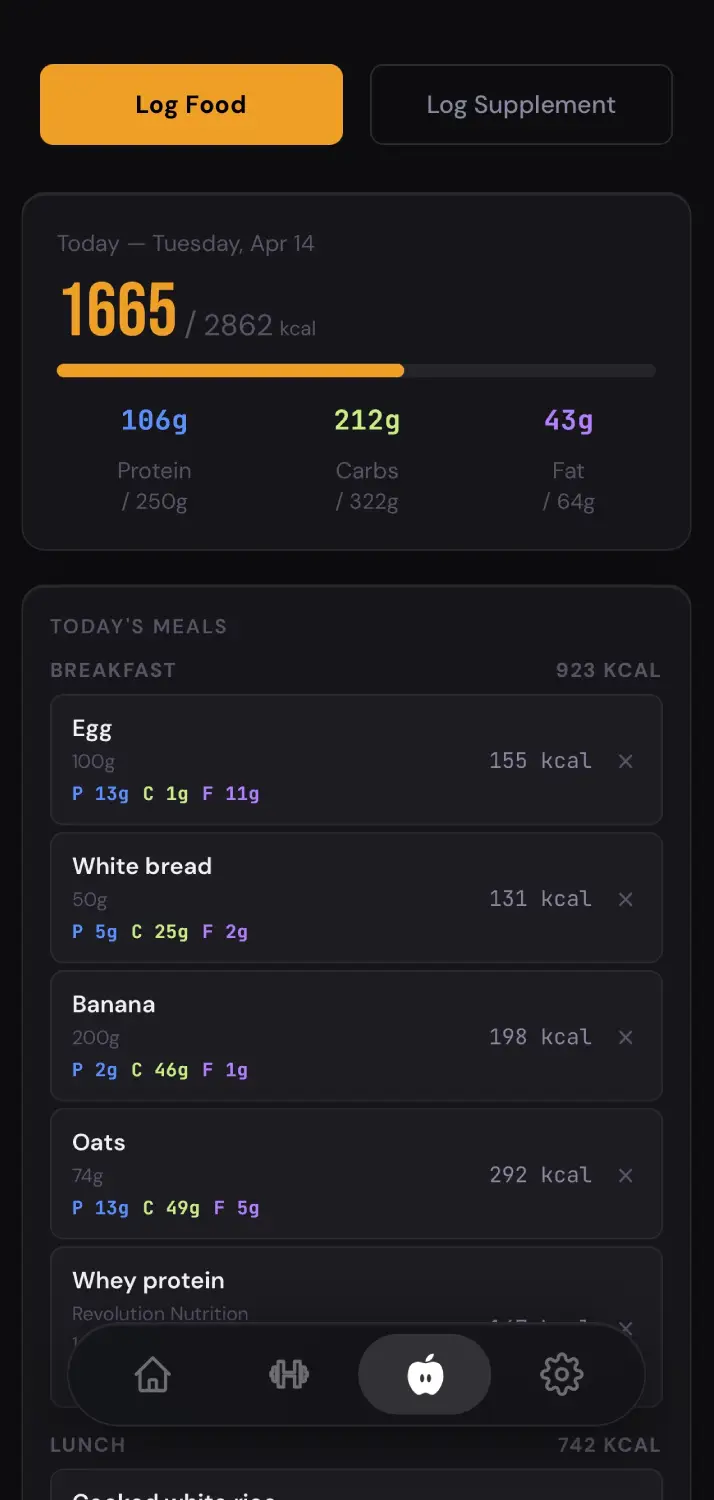Click the daily calorie progress bar
This screenshot has height=1500, width=714.
point(356,370)
